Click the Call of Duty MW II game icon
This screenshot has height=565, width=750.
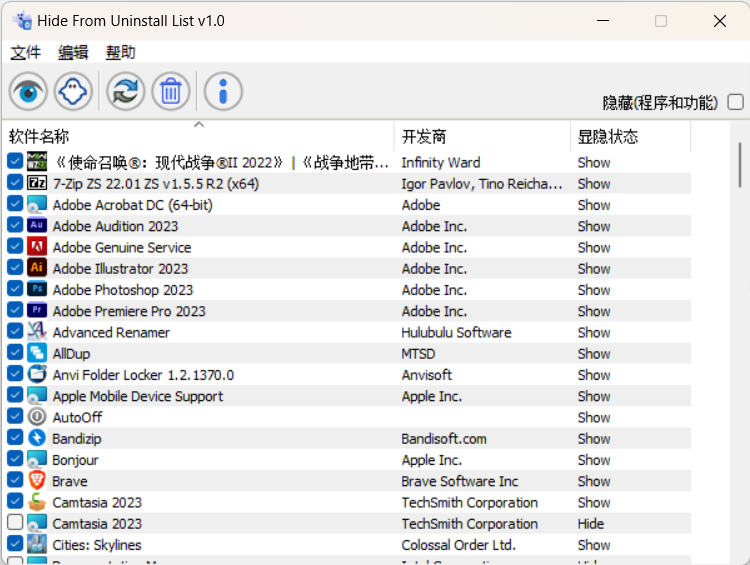click(37, 162)
